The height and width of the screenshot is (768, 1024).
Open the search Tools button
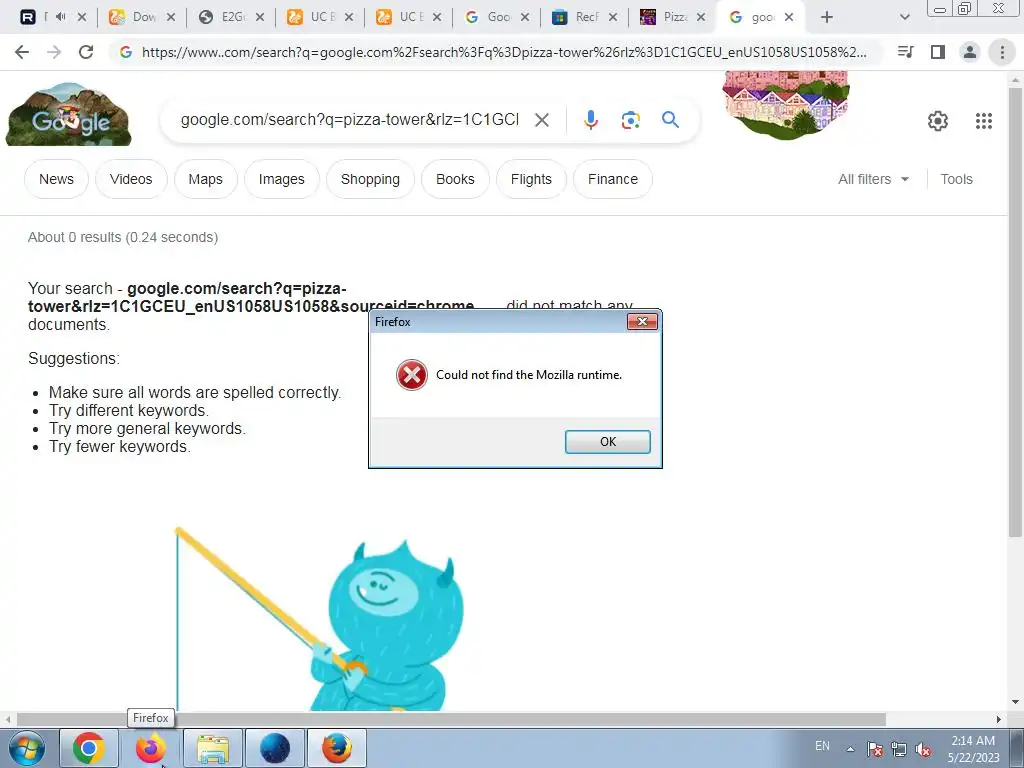[956, 179]
